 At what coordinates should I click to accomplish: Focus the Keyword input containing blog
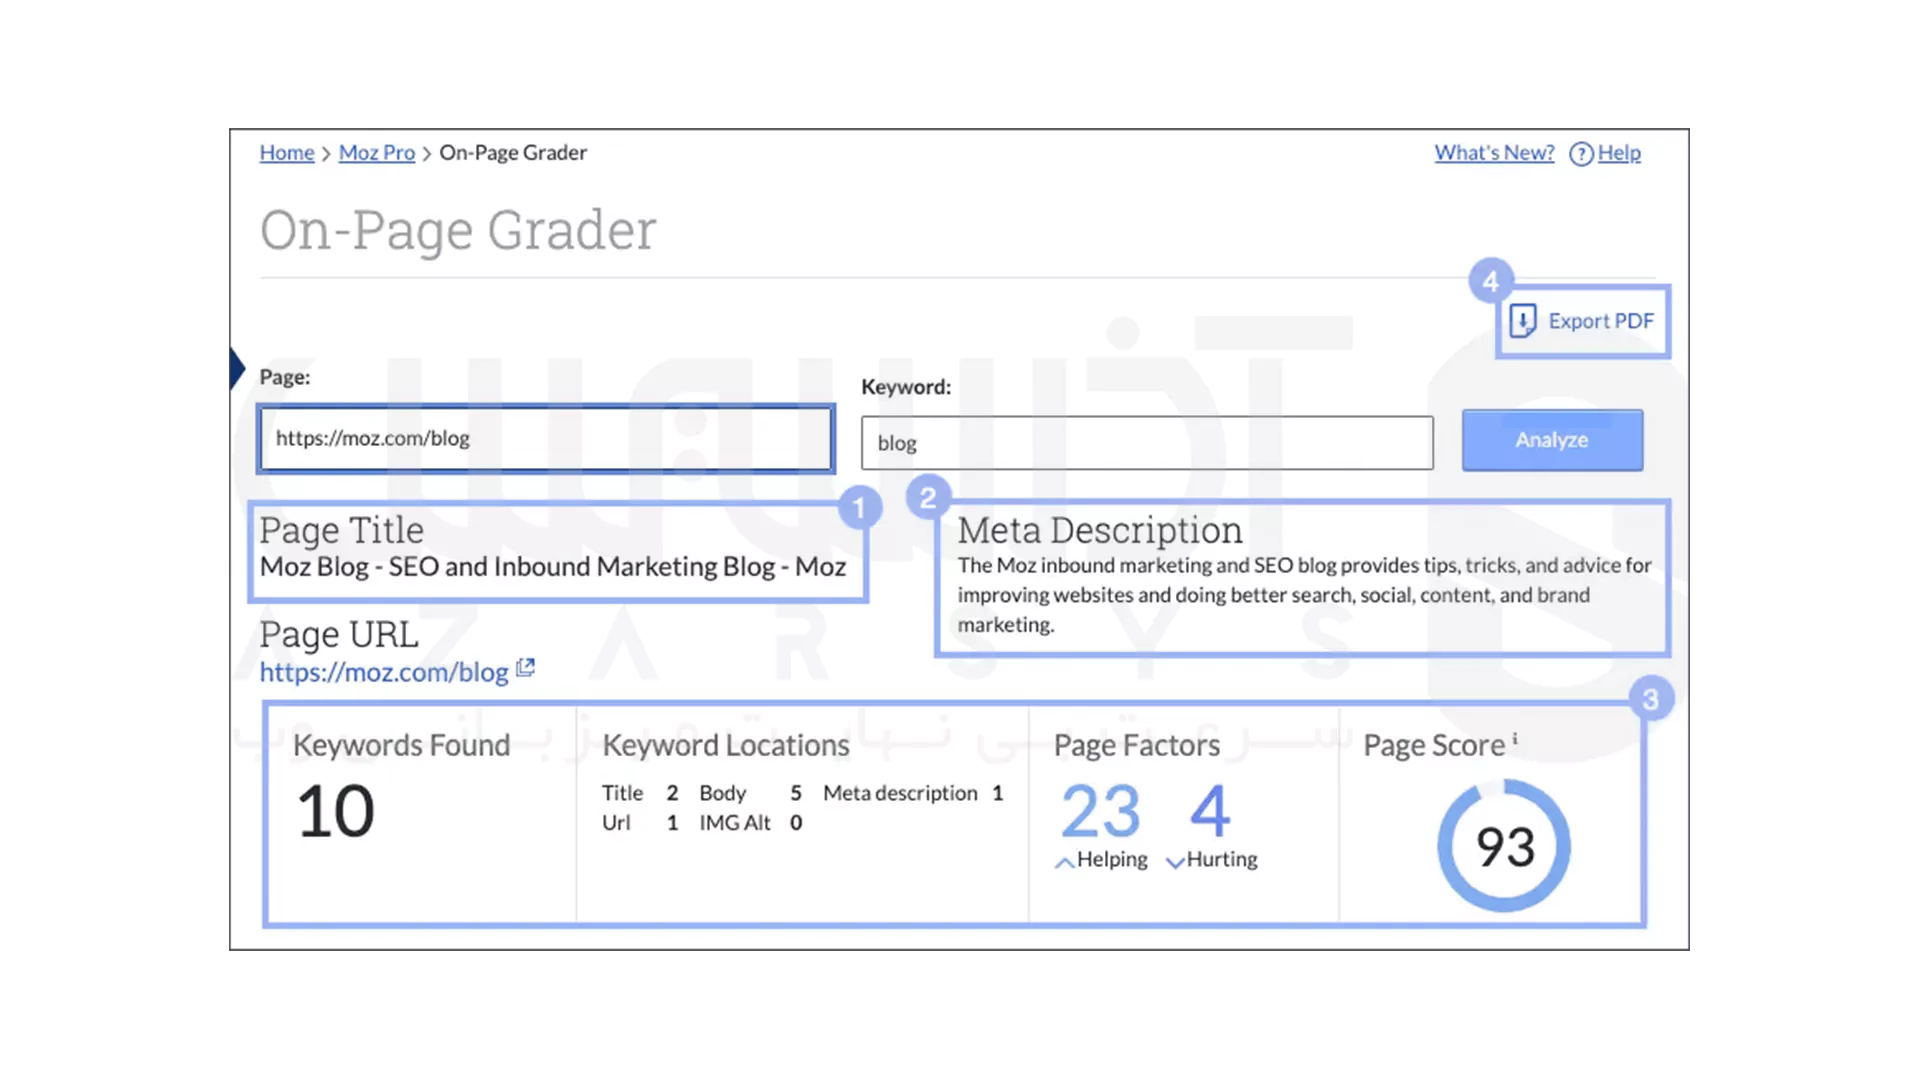tap(1147, 443)
